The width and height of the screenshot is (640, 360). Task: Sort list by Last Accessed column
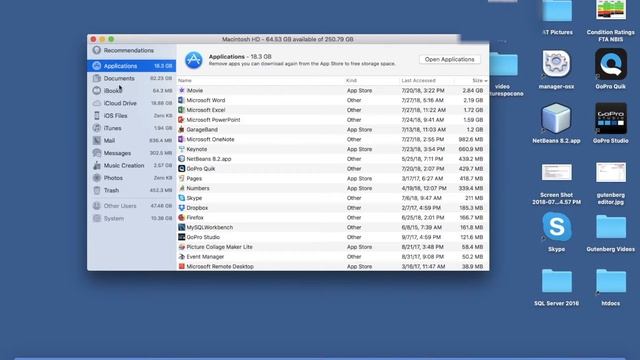point(418,80)
